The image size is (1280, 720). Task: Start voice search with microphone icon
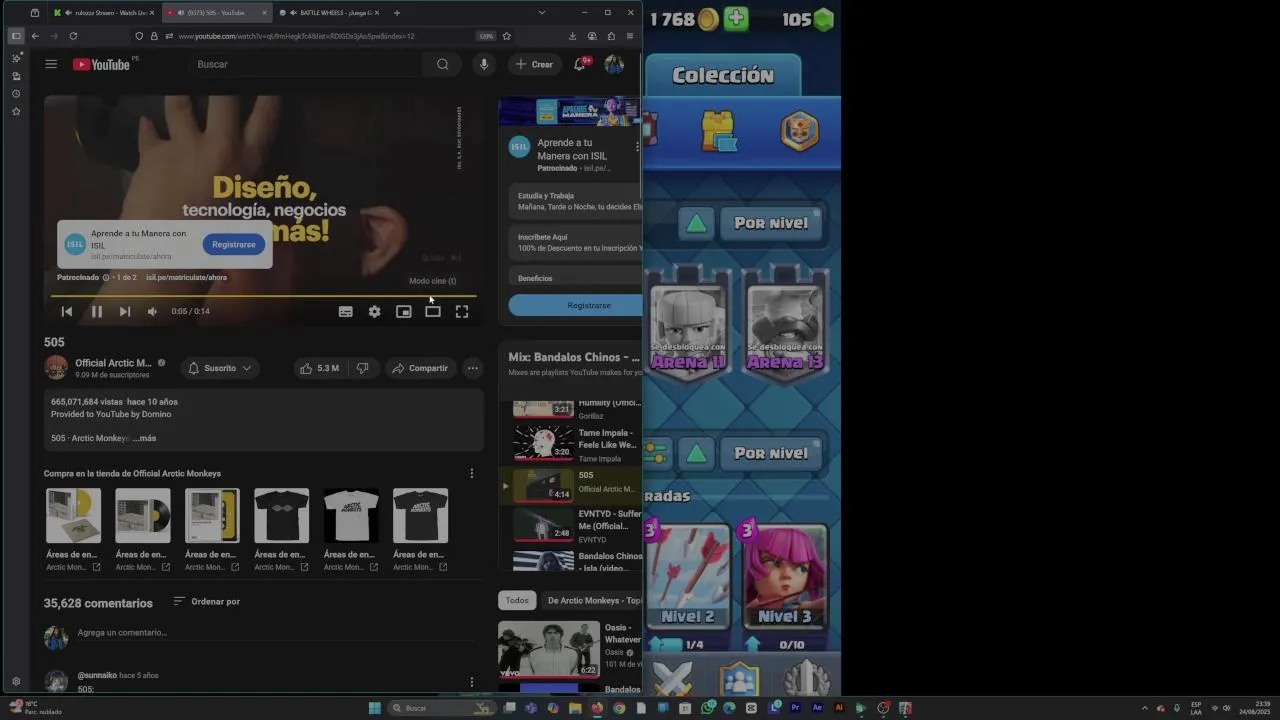point(484,64)
